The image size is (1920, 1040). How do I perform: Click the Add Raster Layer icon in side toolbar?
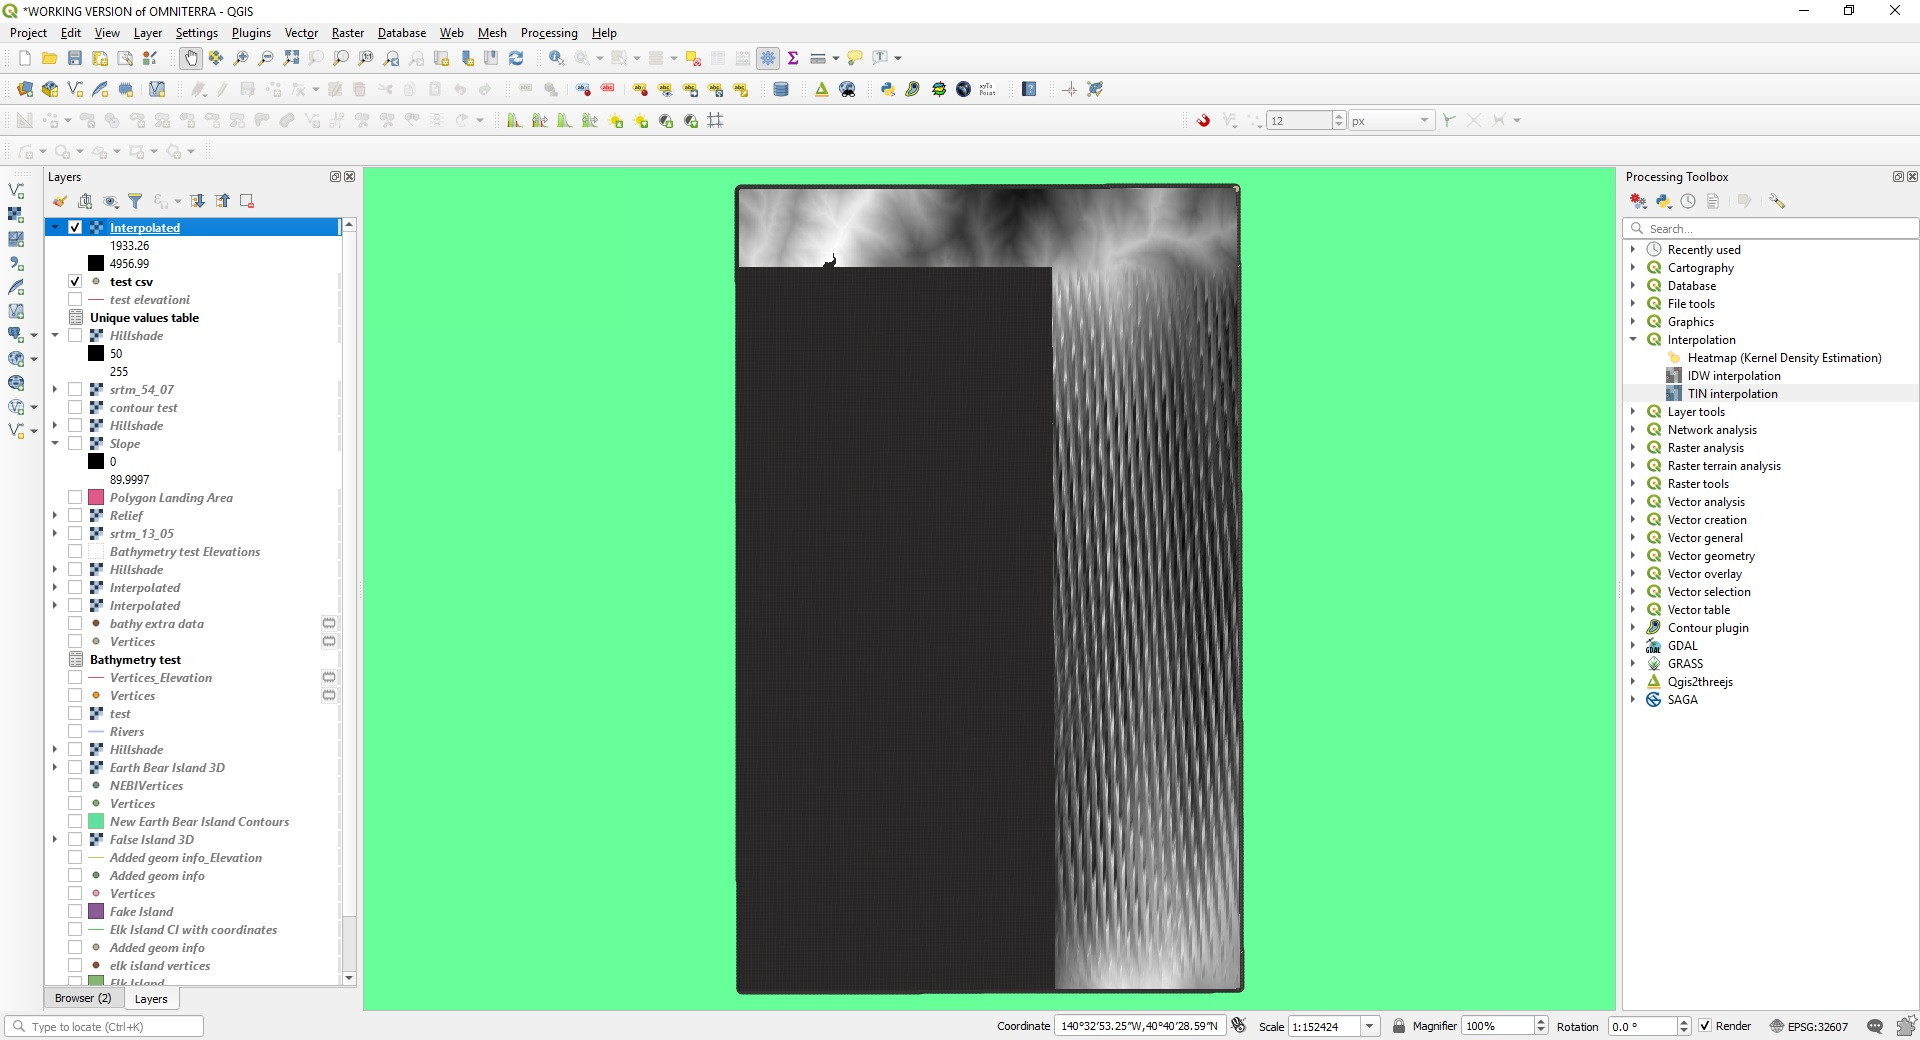pyautogui.click(x=16, y=214)
